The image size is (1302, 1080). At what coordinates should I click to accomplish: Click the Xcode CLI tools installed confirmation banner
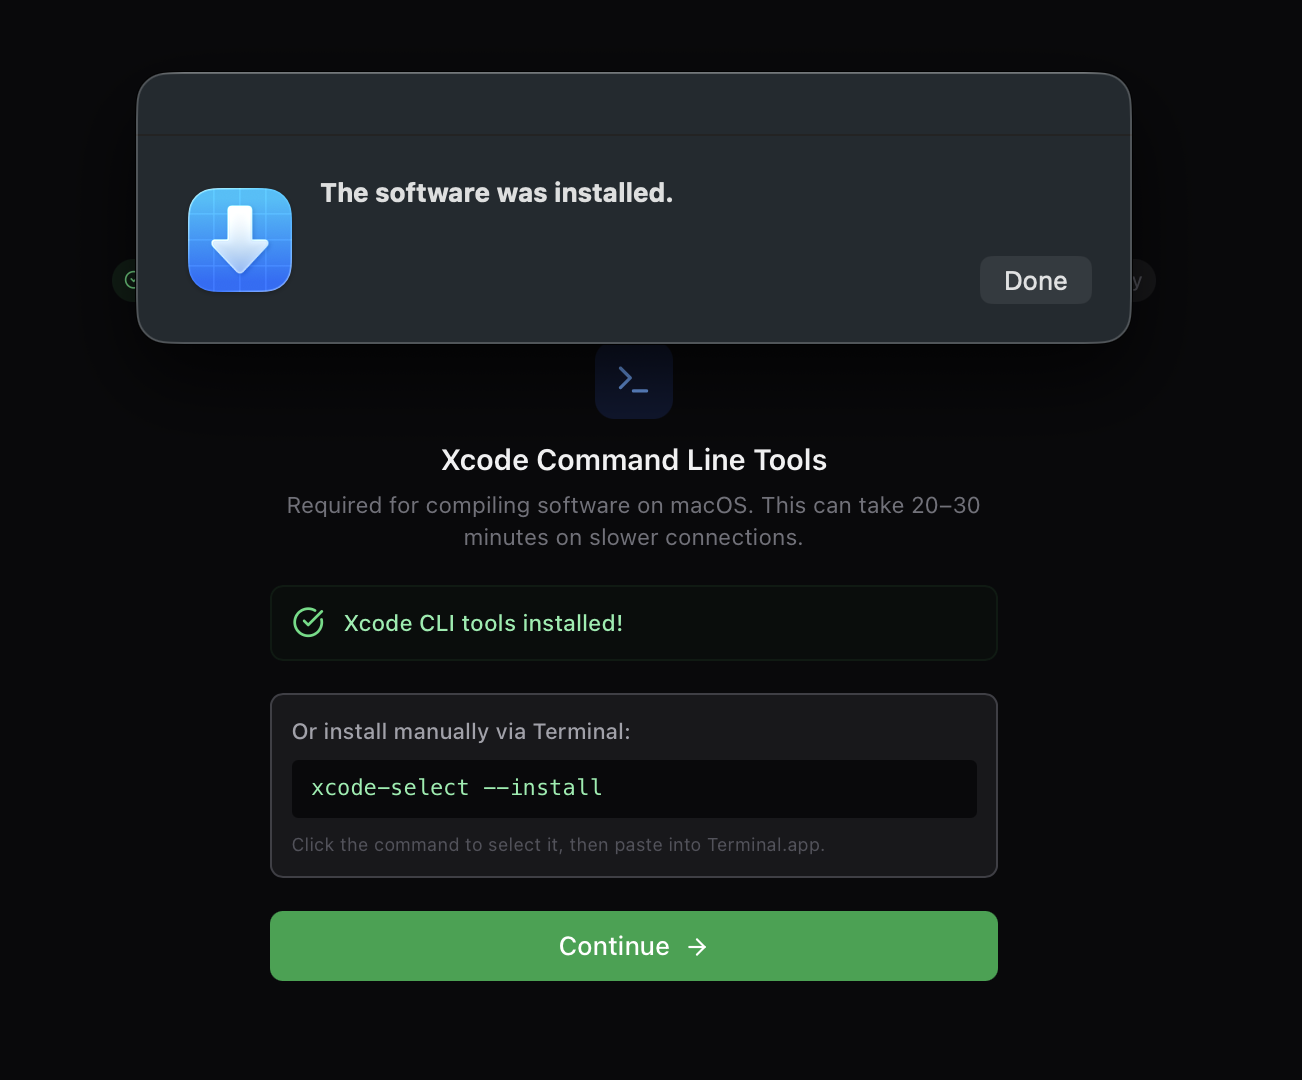[633, 622]
